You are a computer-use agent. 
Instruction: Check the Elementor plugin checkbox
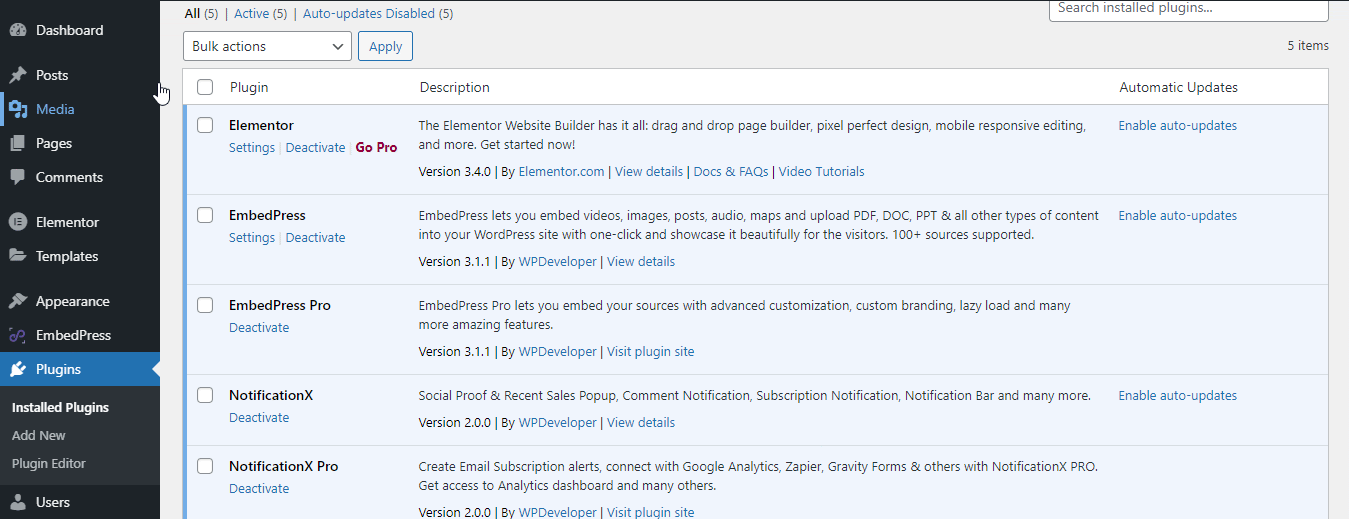click(205, 125)
